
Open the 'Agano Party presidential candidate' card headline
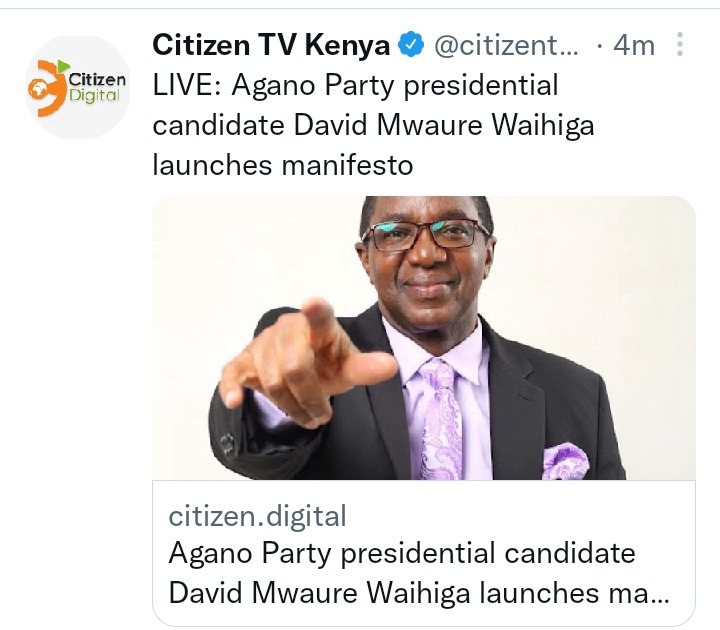(x=402, y=552)
